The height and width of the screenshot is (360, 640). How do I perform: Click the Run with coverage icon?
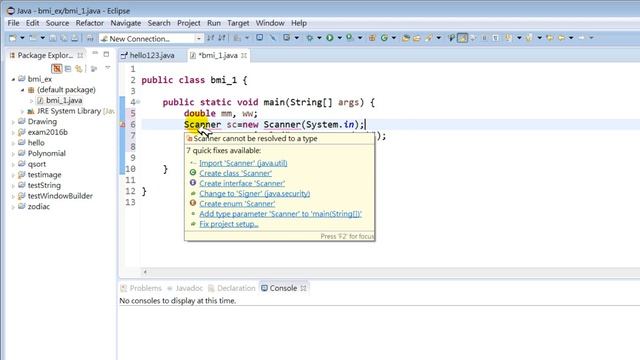pyautogui.click(x=350, y=38)
